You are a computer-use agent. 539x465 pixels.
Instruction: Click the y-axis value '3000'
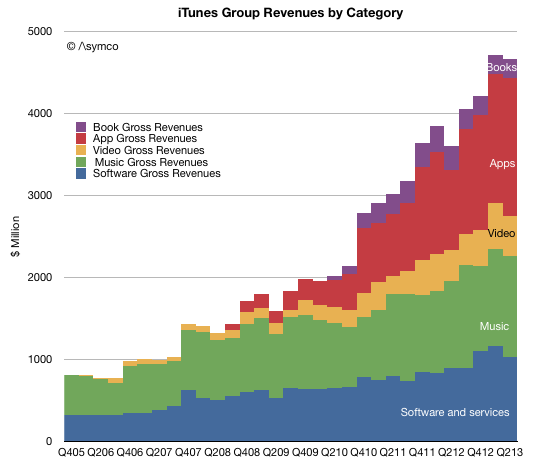click(40, 195)
